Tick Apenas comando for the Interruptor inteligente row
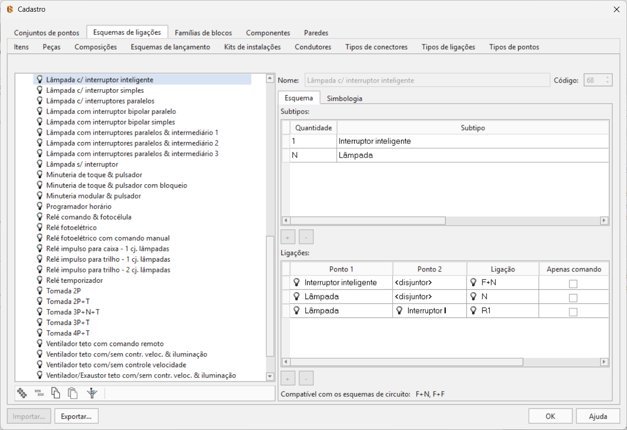 pos(573,284)
